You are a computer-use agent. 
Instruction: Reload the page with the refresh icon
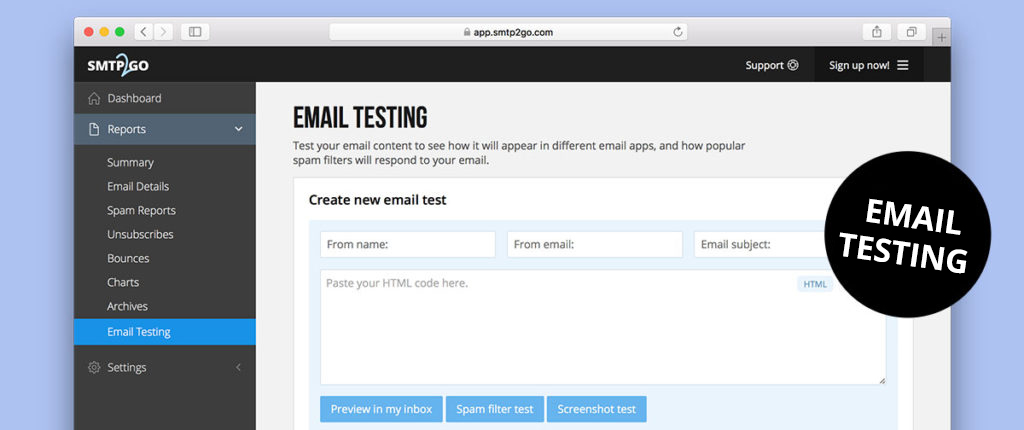[x=677, y=32]
